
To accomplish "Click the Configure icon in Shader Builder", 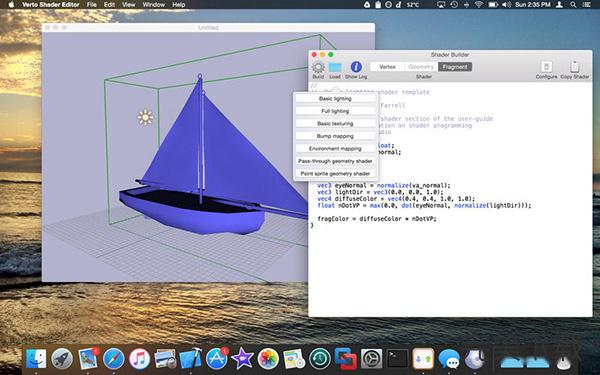I will click(x=546, y=67).
